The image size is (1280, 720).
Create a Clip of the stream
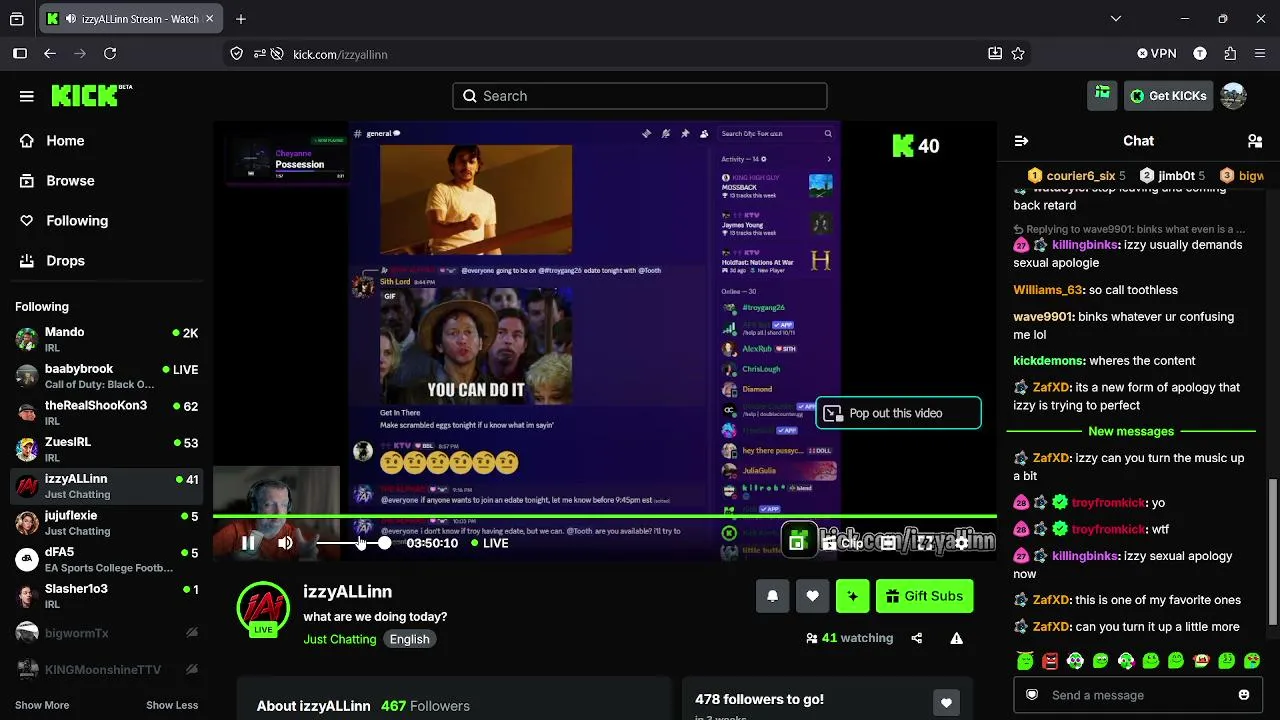click(844, 543)
